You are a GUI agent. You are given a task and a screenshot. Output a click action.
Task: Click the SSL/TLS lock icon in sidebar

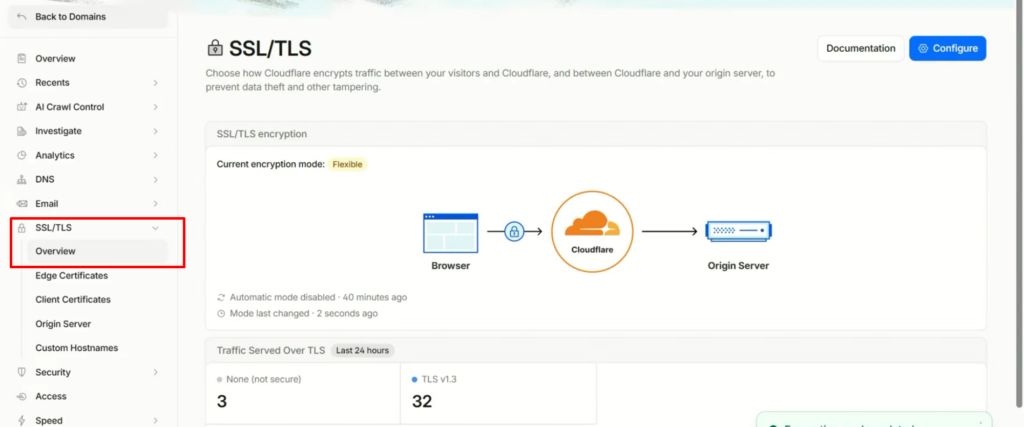pyautogui.click(x=22, y=228)
